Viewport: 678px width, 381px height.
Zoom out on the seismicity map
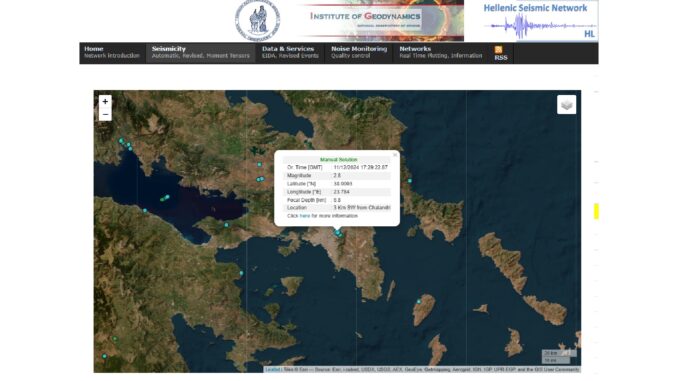tap(105, 114)
